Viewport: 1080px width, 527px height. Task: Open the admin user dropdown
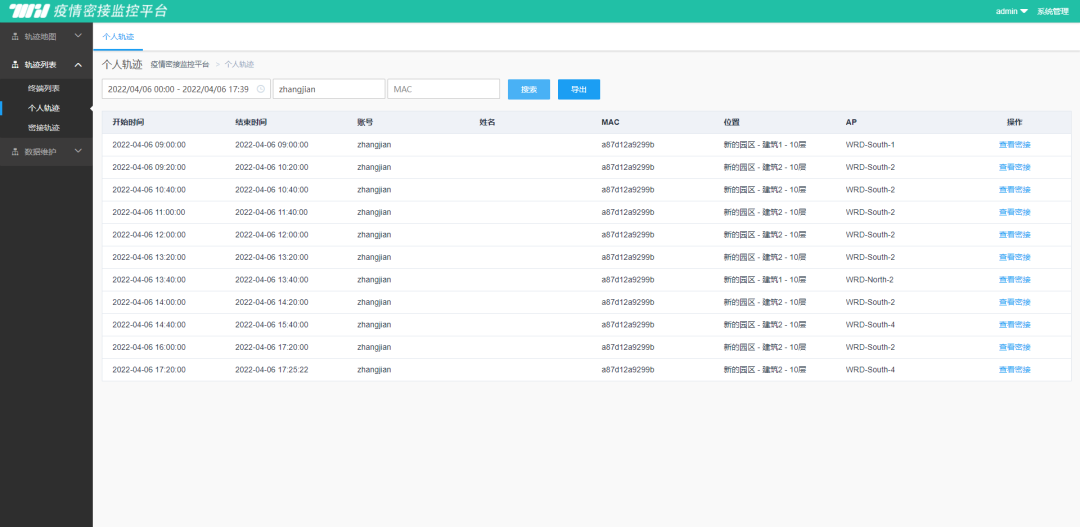point(1012,11)
